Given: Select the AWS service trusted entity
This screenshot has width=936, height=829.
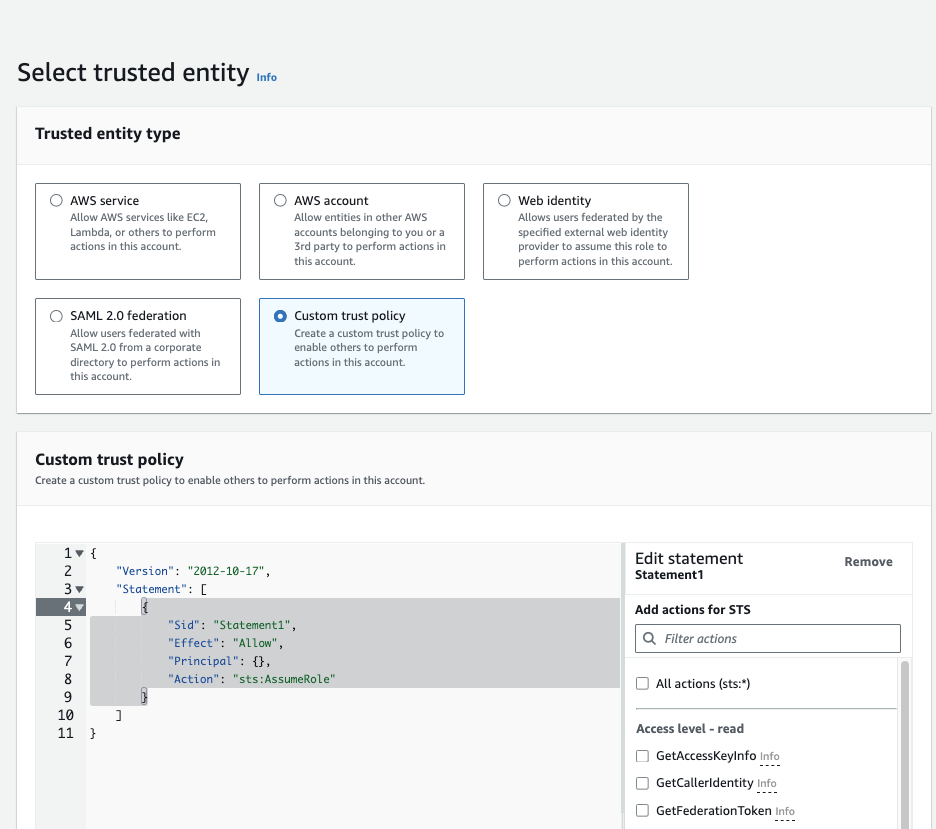Looking at the screenshot, I should 56,200.
